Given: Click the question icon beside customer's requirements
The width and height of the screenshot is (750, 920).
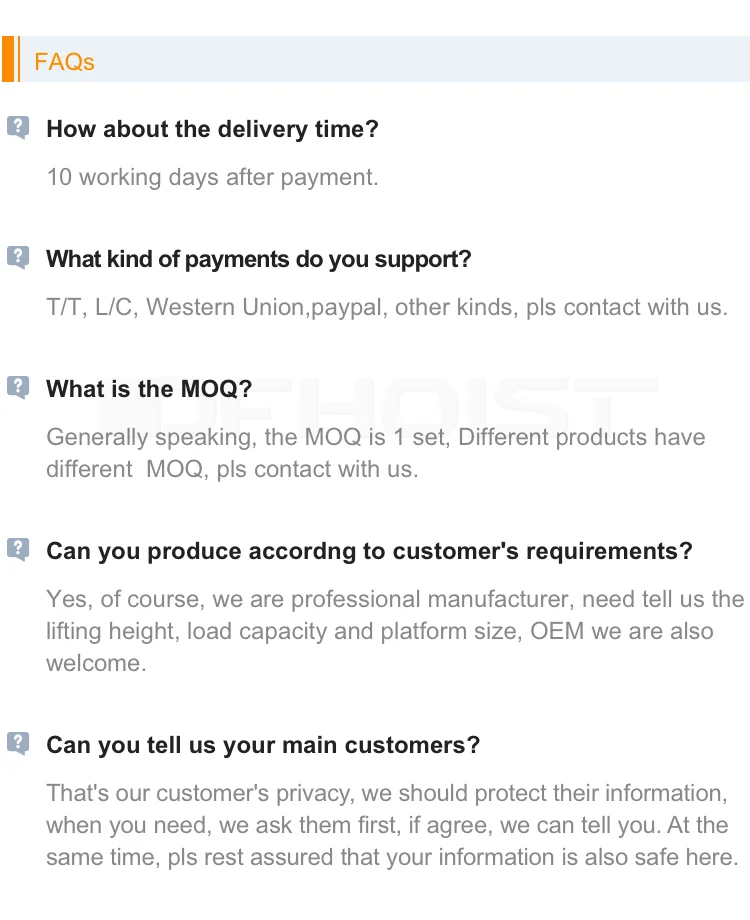Looking at the screenshot, I should [18, 550].
